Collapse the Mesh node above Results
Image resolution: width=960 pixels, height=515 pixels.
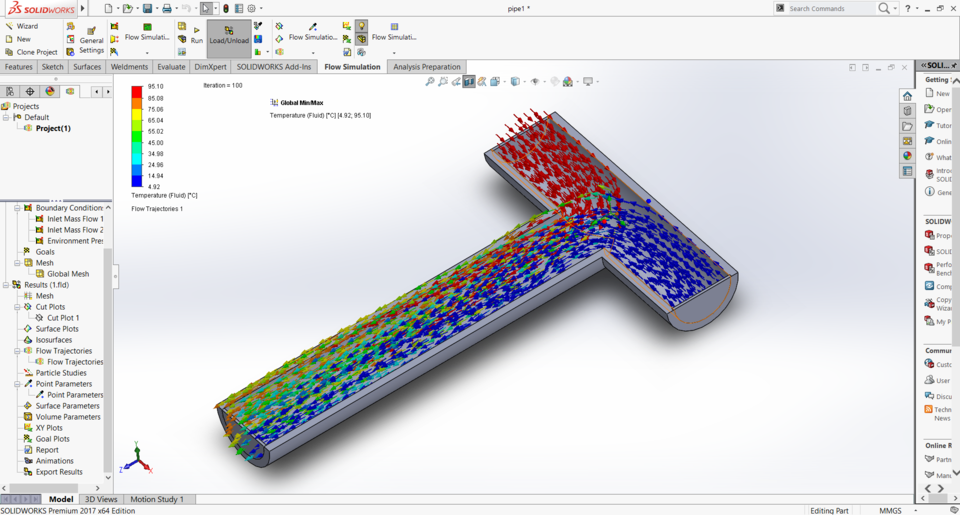point(18,263)
